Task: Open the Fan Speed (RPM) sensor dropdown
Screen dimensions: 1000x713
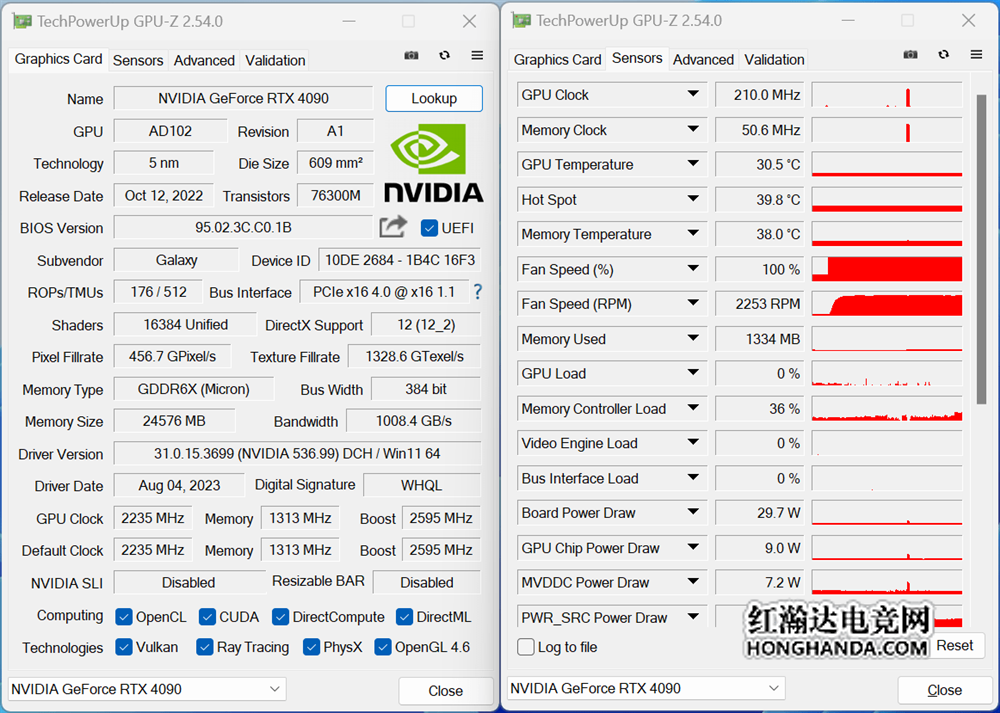Action: pos(693,303)
